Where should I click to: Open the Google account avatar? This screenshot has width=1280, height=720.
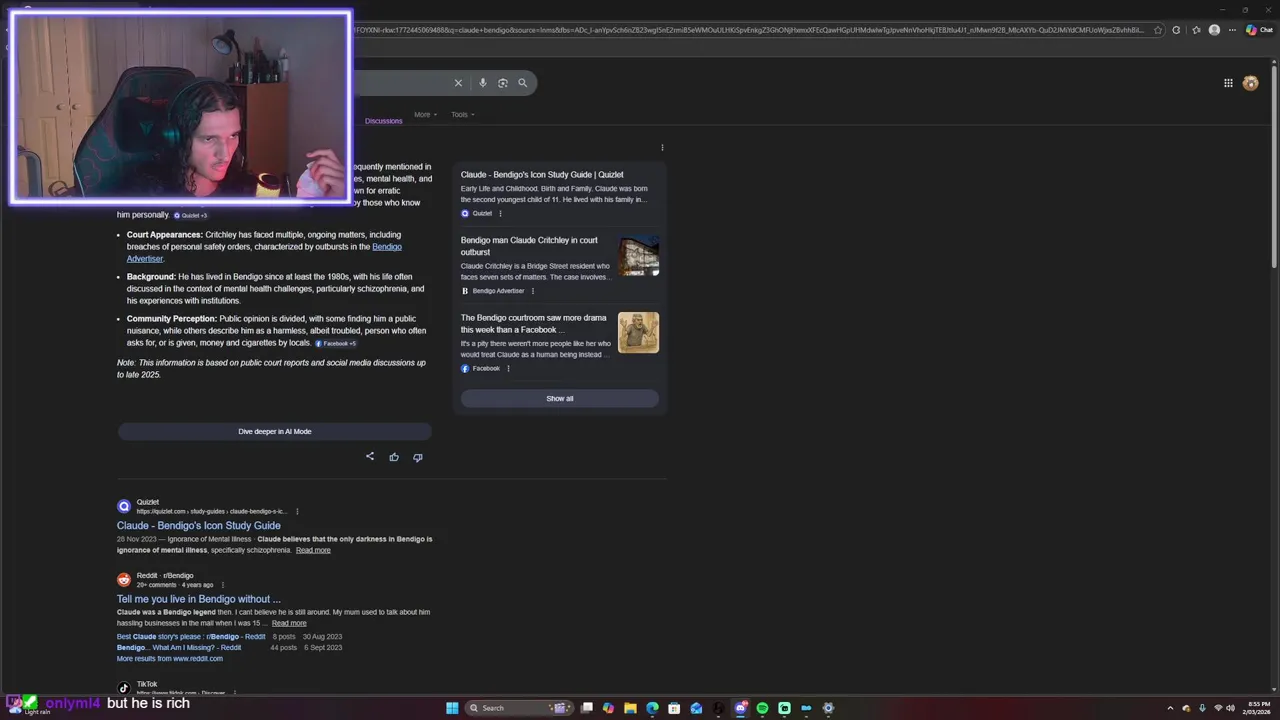click(1250, 83)
